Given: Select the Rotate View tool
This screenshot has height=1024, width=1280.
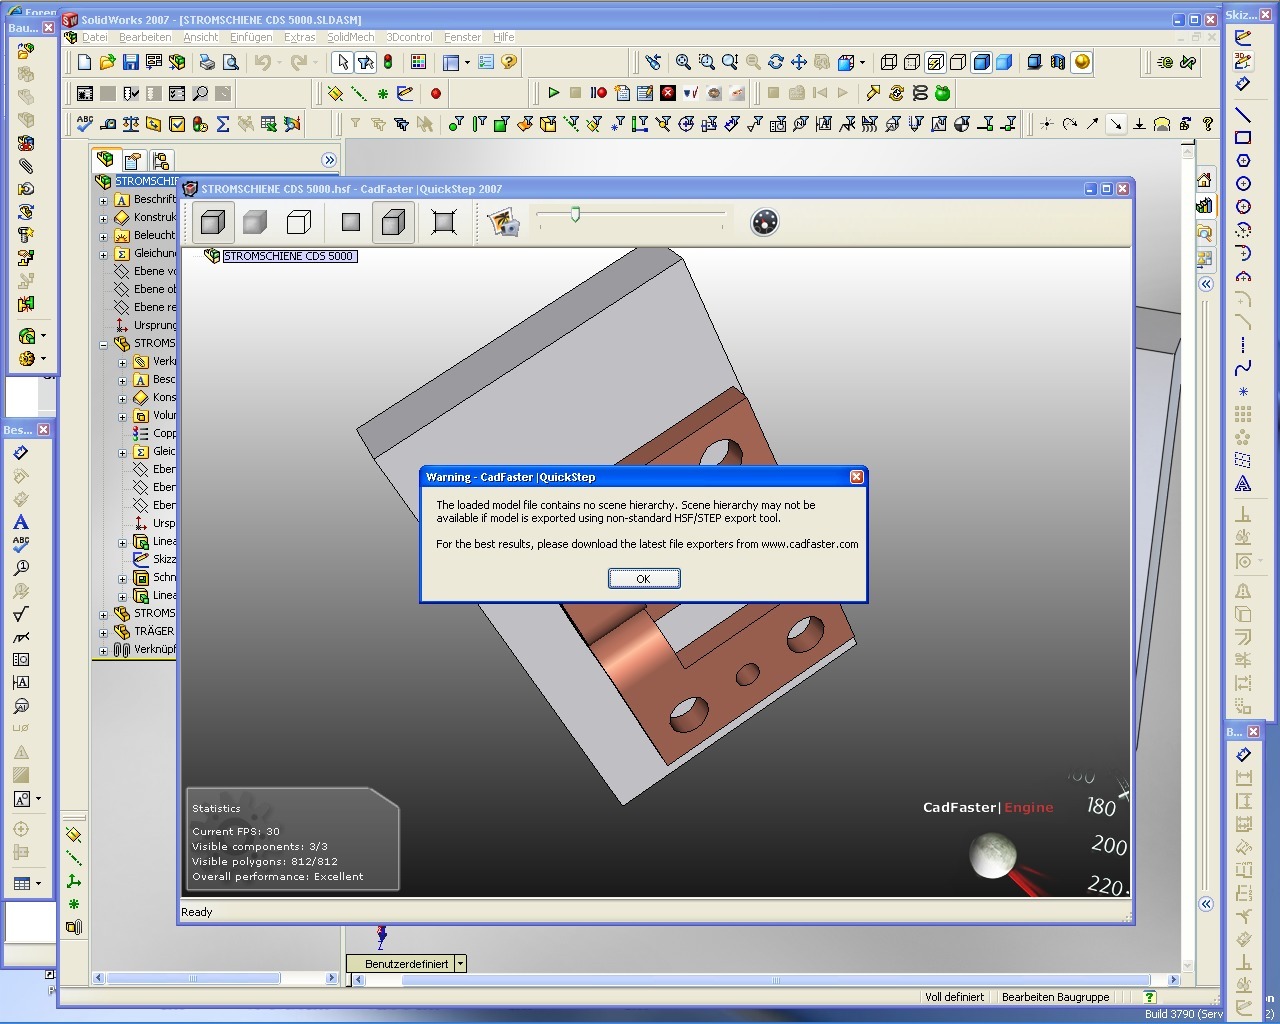Looking at the screenshot, I should 775,62.
